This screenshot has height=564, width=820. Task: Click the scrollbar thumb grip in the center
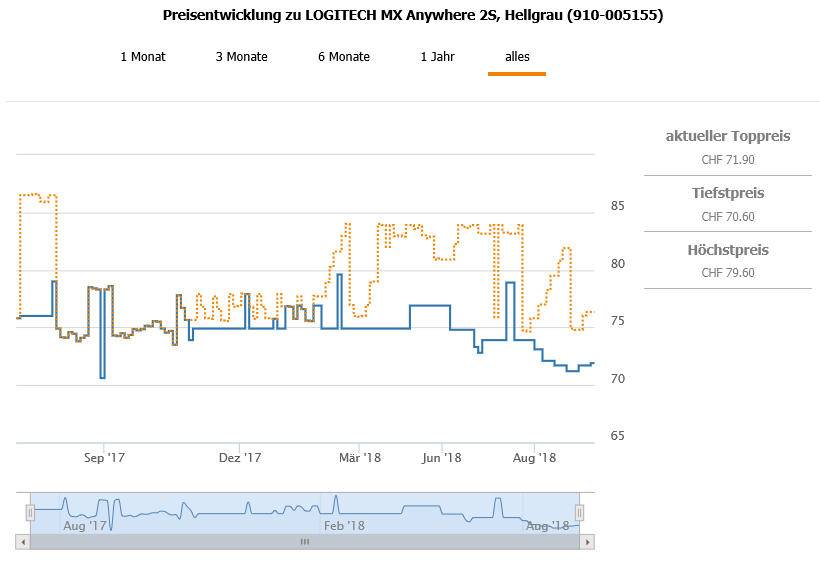tap(305, 542)
